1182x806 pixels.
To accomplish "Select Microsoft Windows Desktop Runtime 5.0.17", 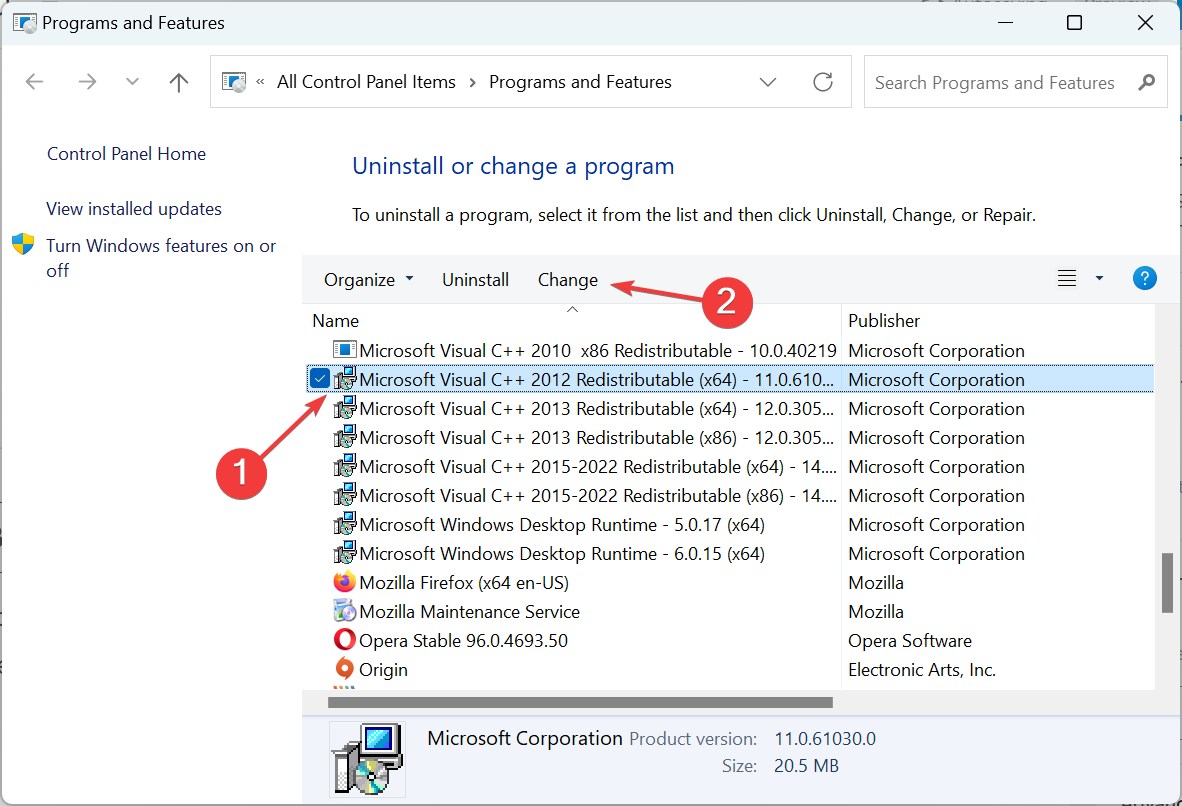I will pos(562,525).
